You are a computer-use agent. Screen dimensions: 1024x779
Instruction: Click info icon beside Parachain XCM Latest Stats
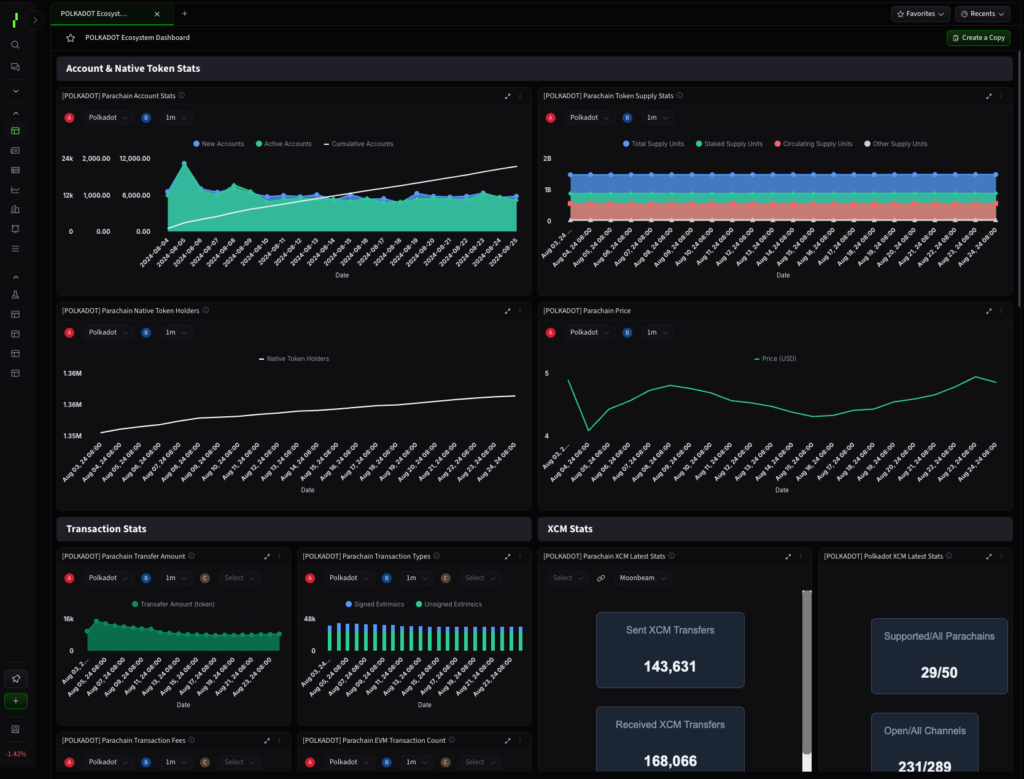point(671,556)
